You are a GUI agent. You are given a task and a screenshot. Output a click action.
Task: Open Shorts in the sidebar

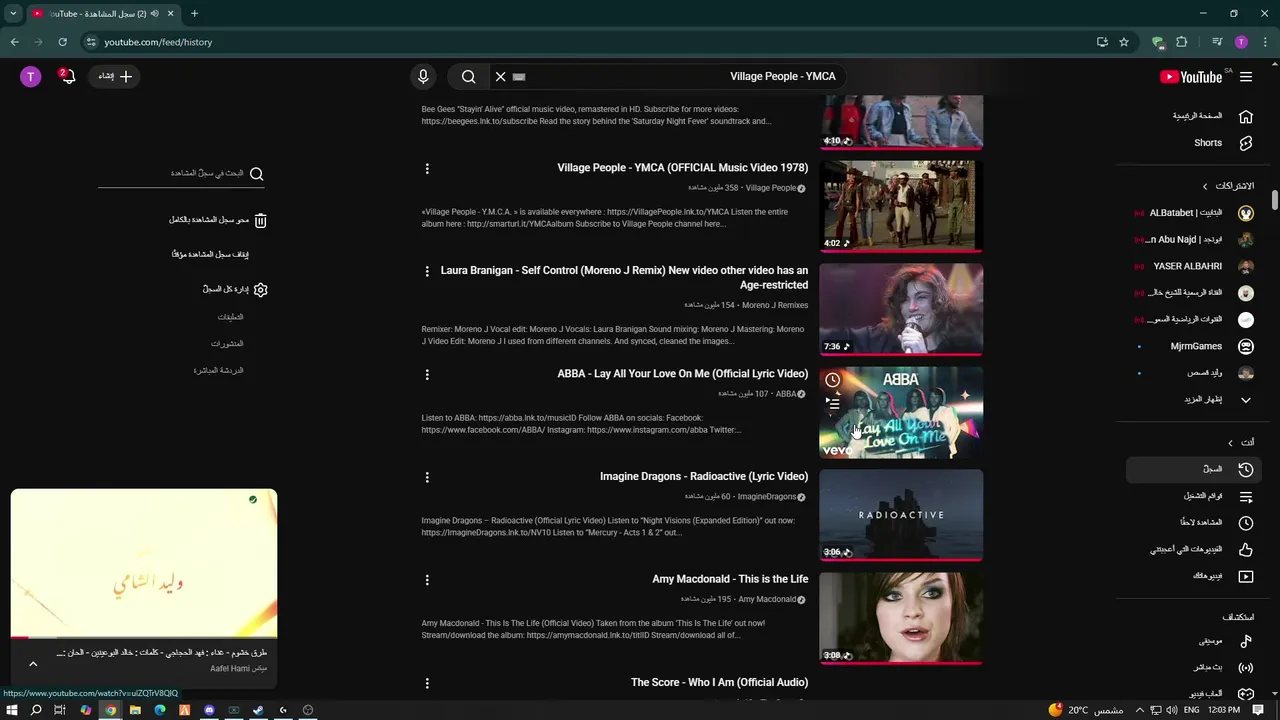1196,143
